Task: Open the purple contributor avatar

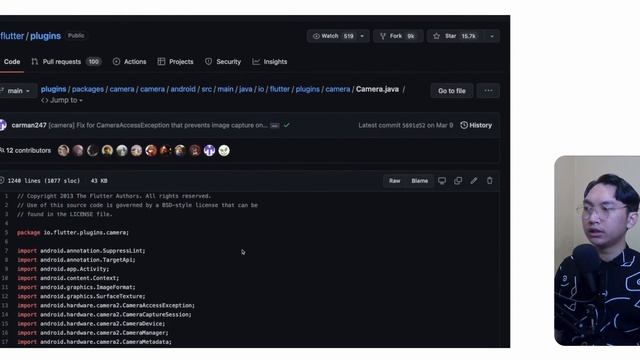Action: (209, 151)
